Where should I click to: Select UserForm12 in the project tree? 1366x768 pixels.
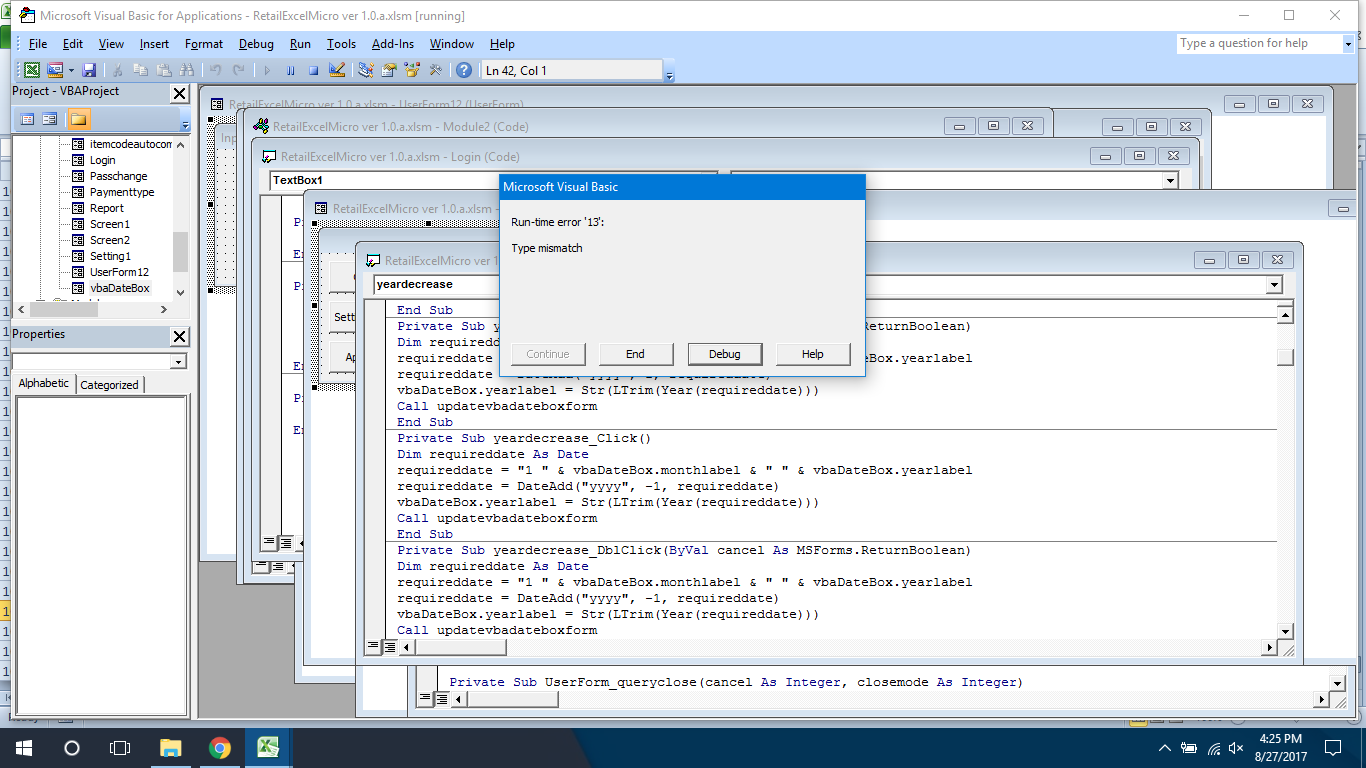pos(119,272)
